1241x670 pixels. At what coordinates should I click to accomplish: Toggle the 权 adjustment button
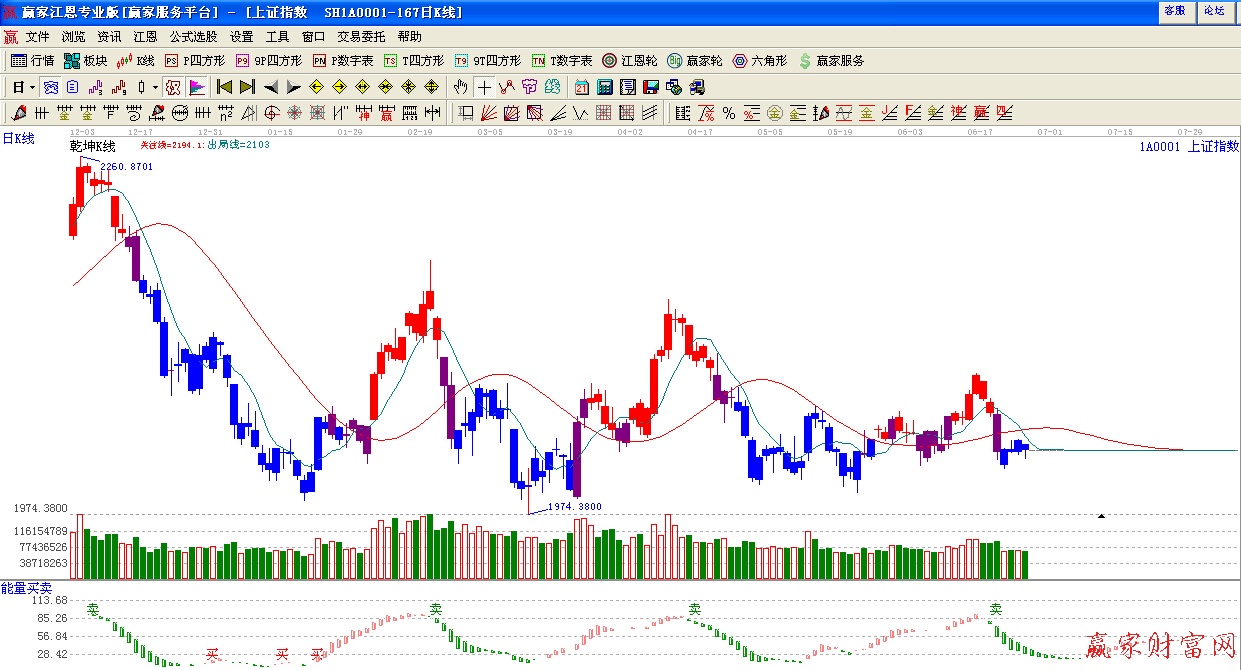click(x=173, y=87)
